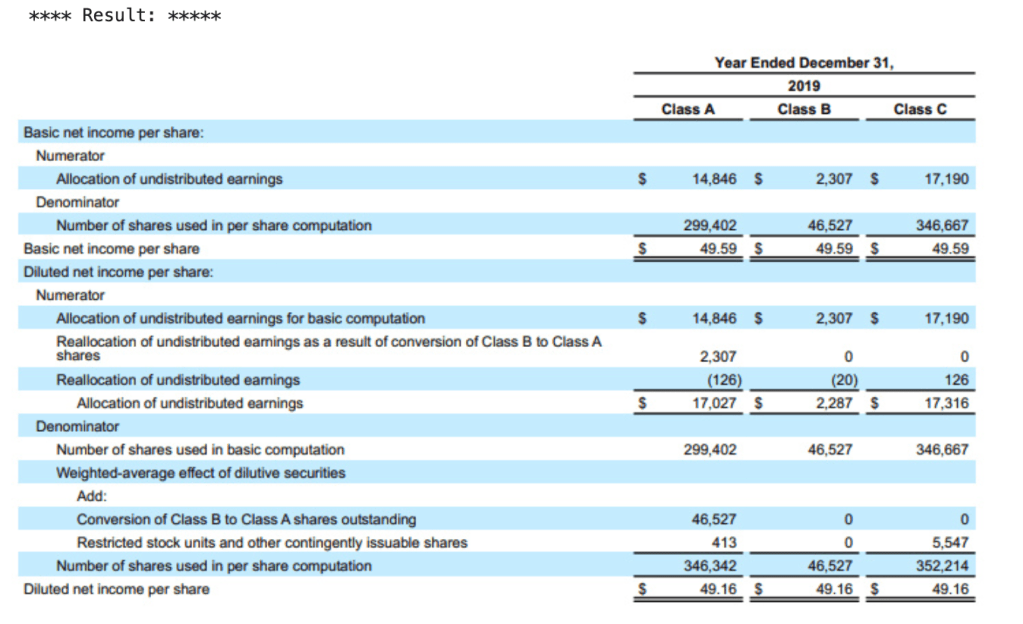Click the 'Weighted-average effect of dilutive securities' label
This screenshot has height=624, width=1023.
200,472
